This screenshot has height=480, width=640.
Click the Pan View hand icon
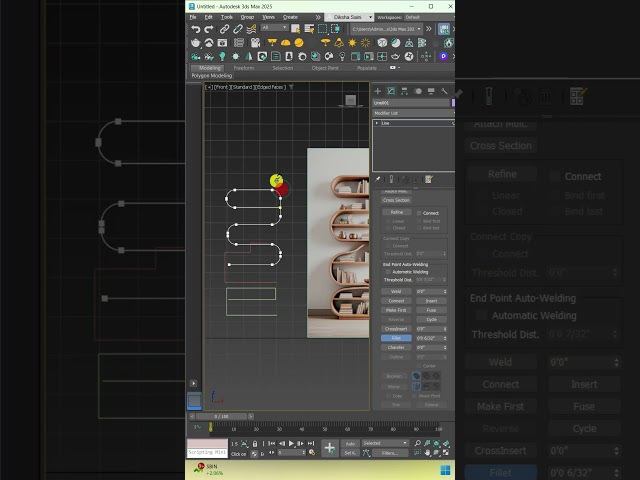click(x=427, y=453)
